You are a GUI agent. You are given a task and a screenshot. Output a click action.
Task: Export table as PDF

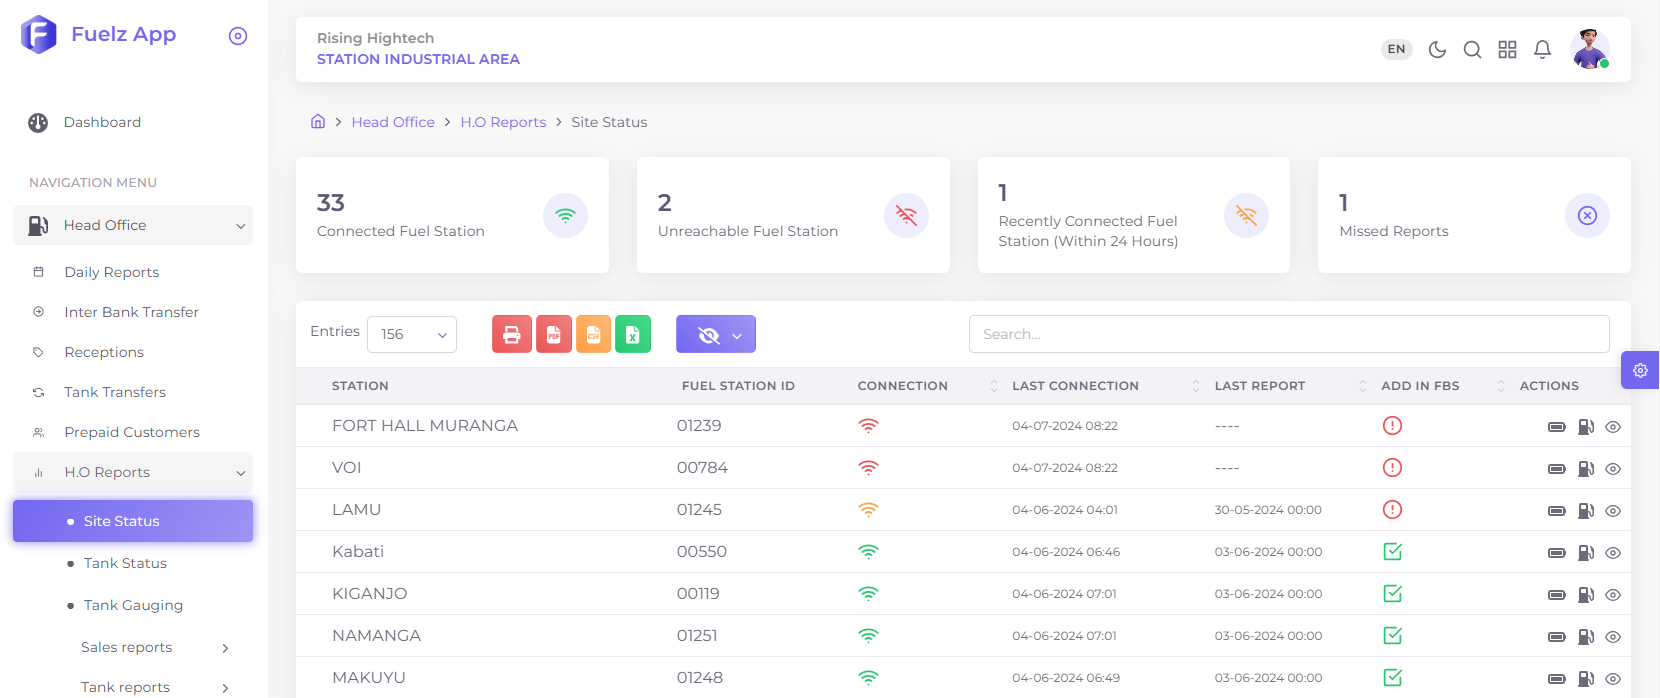[x=553, y=334]
